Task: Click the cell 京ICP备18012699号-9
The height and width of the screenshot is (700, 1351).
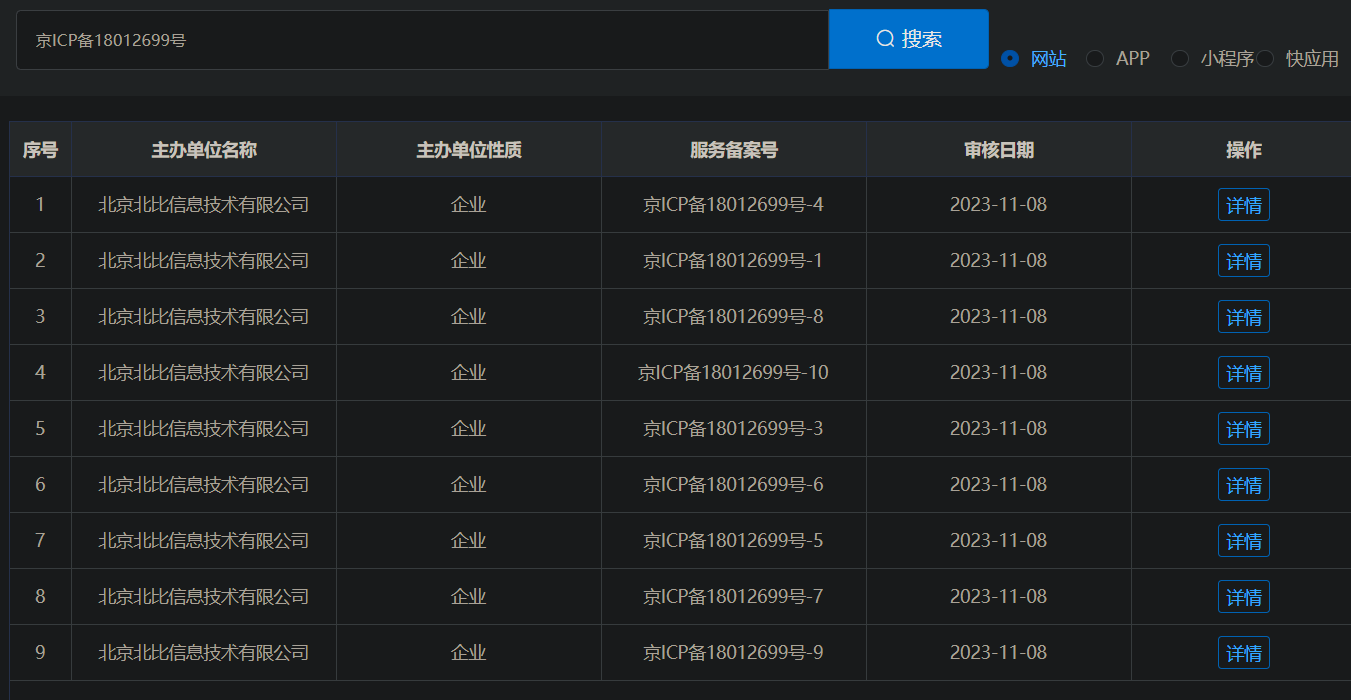Action: point(734,653)
